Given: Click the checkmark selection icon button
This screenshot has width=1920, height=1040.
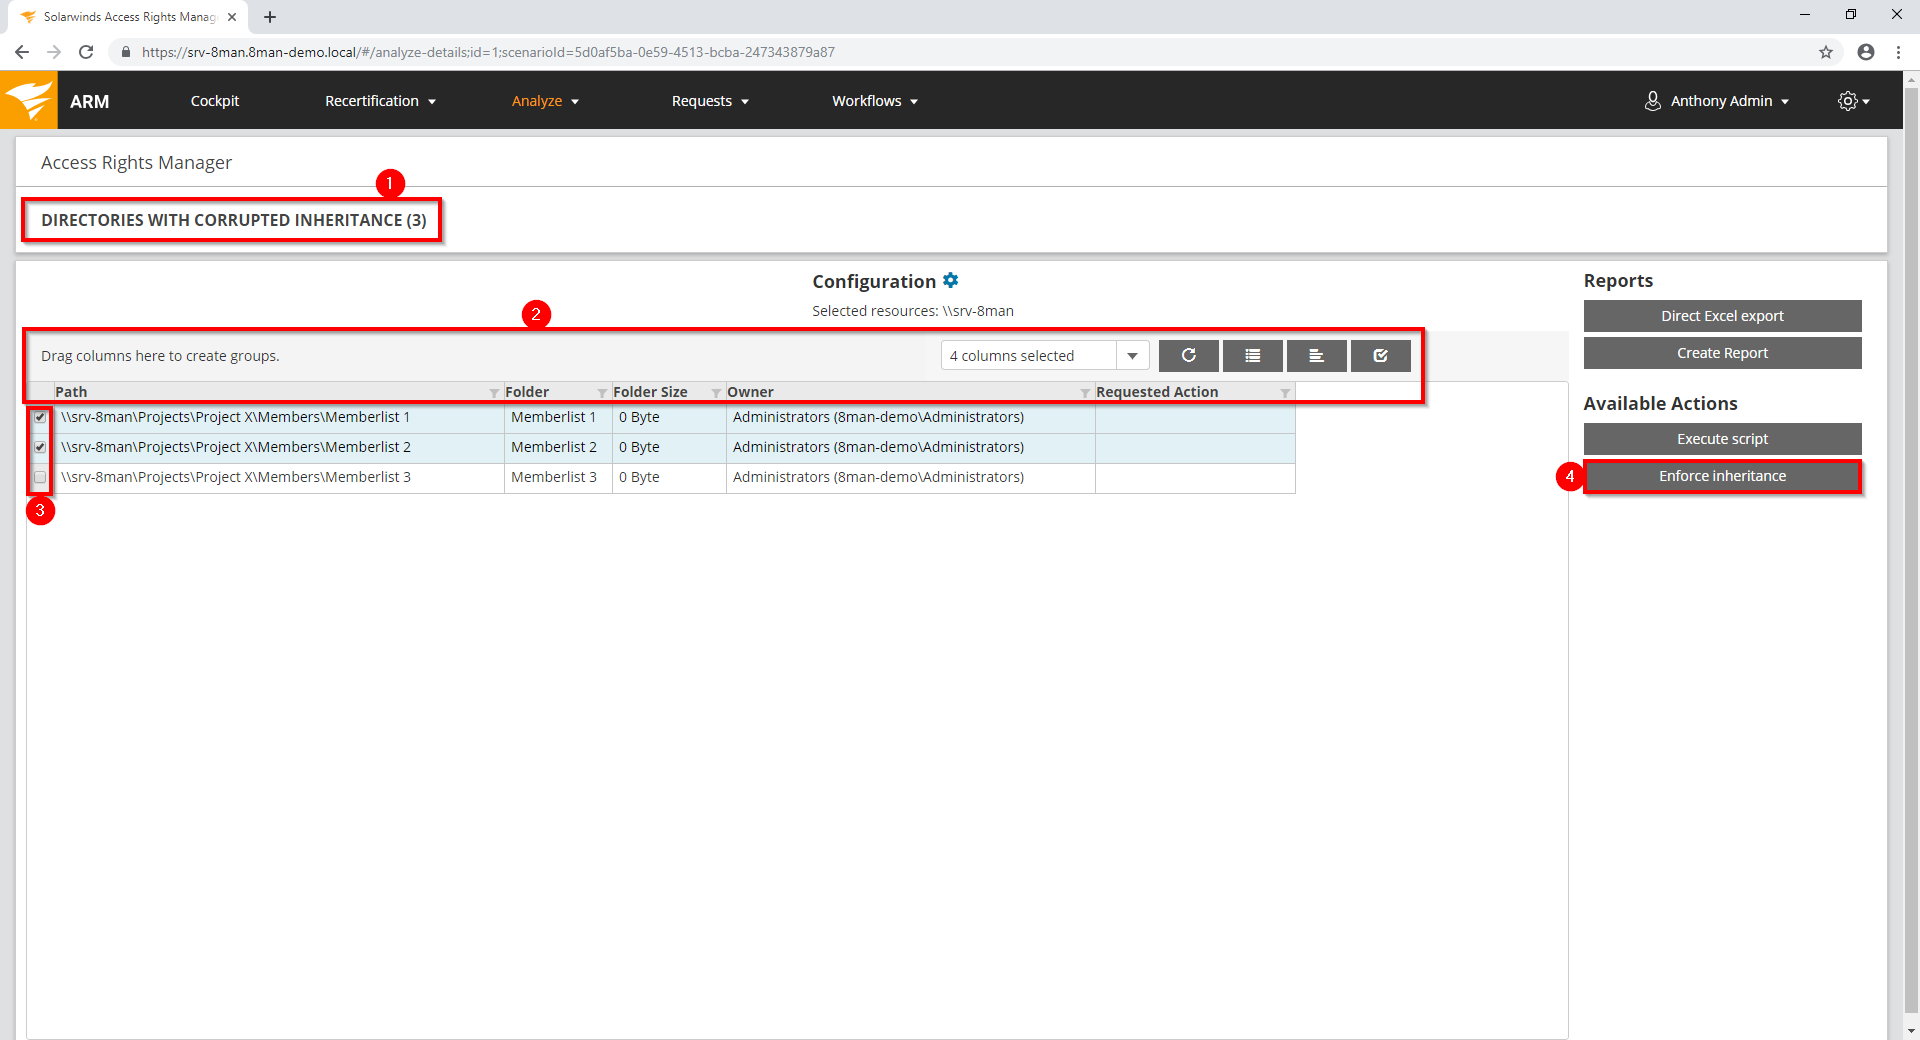Looking at the screenshot, I should [1380, 356].
